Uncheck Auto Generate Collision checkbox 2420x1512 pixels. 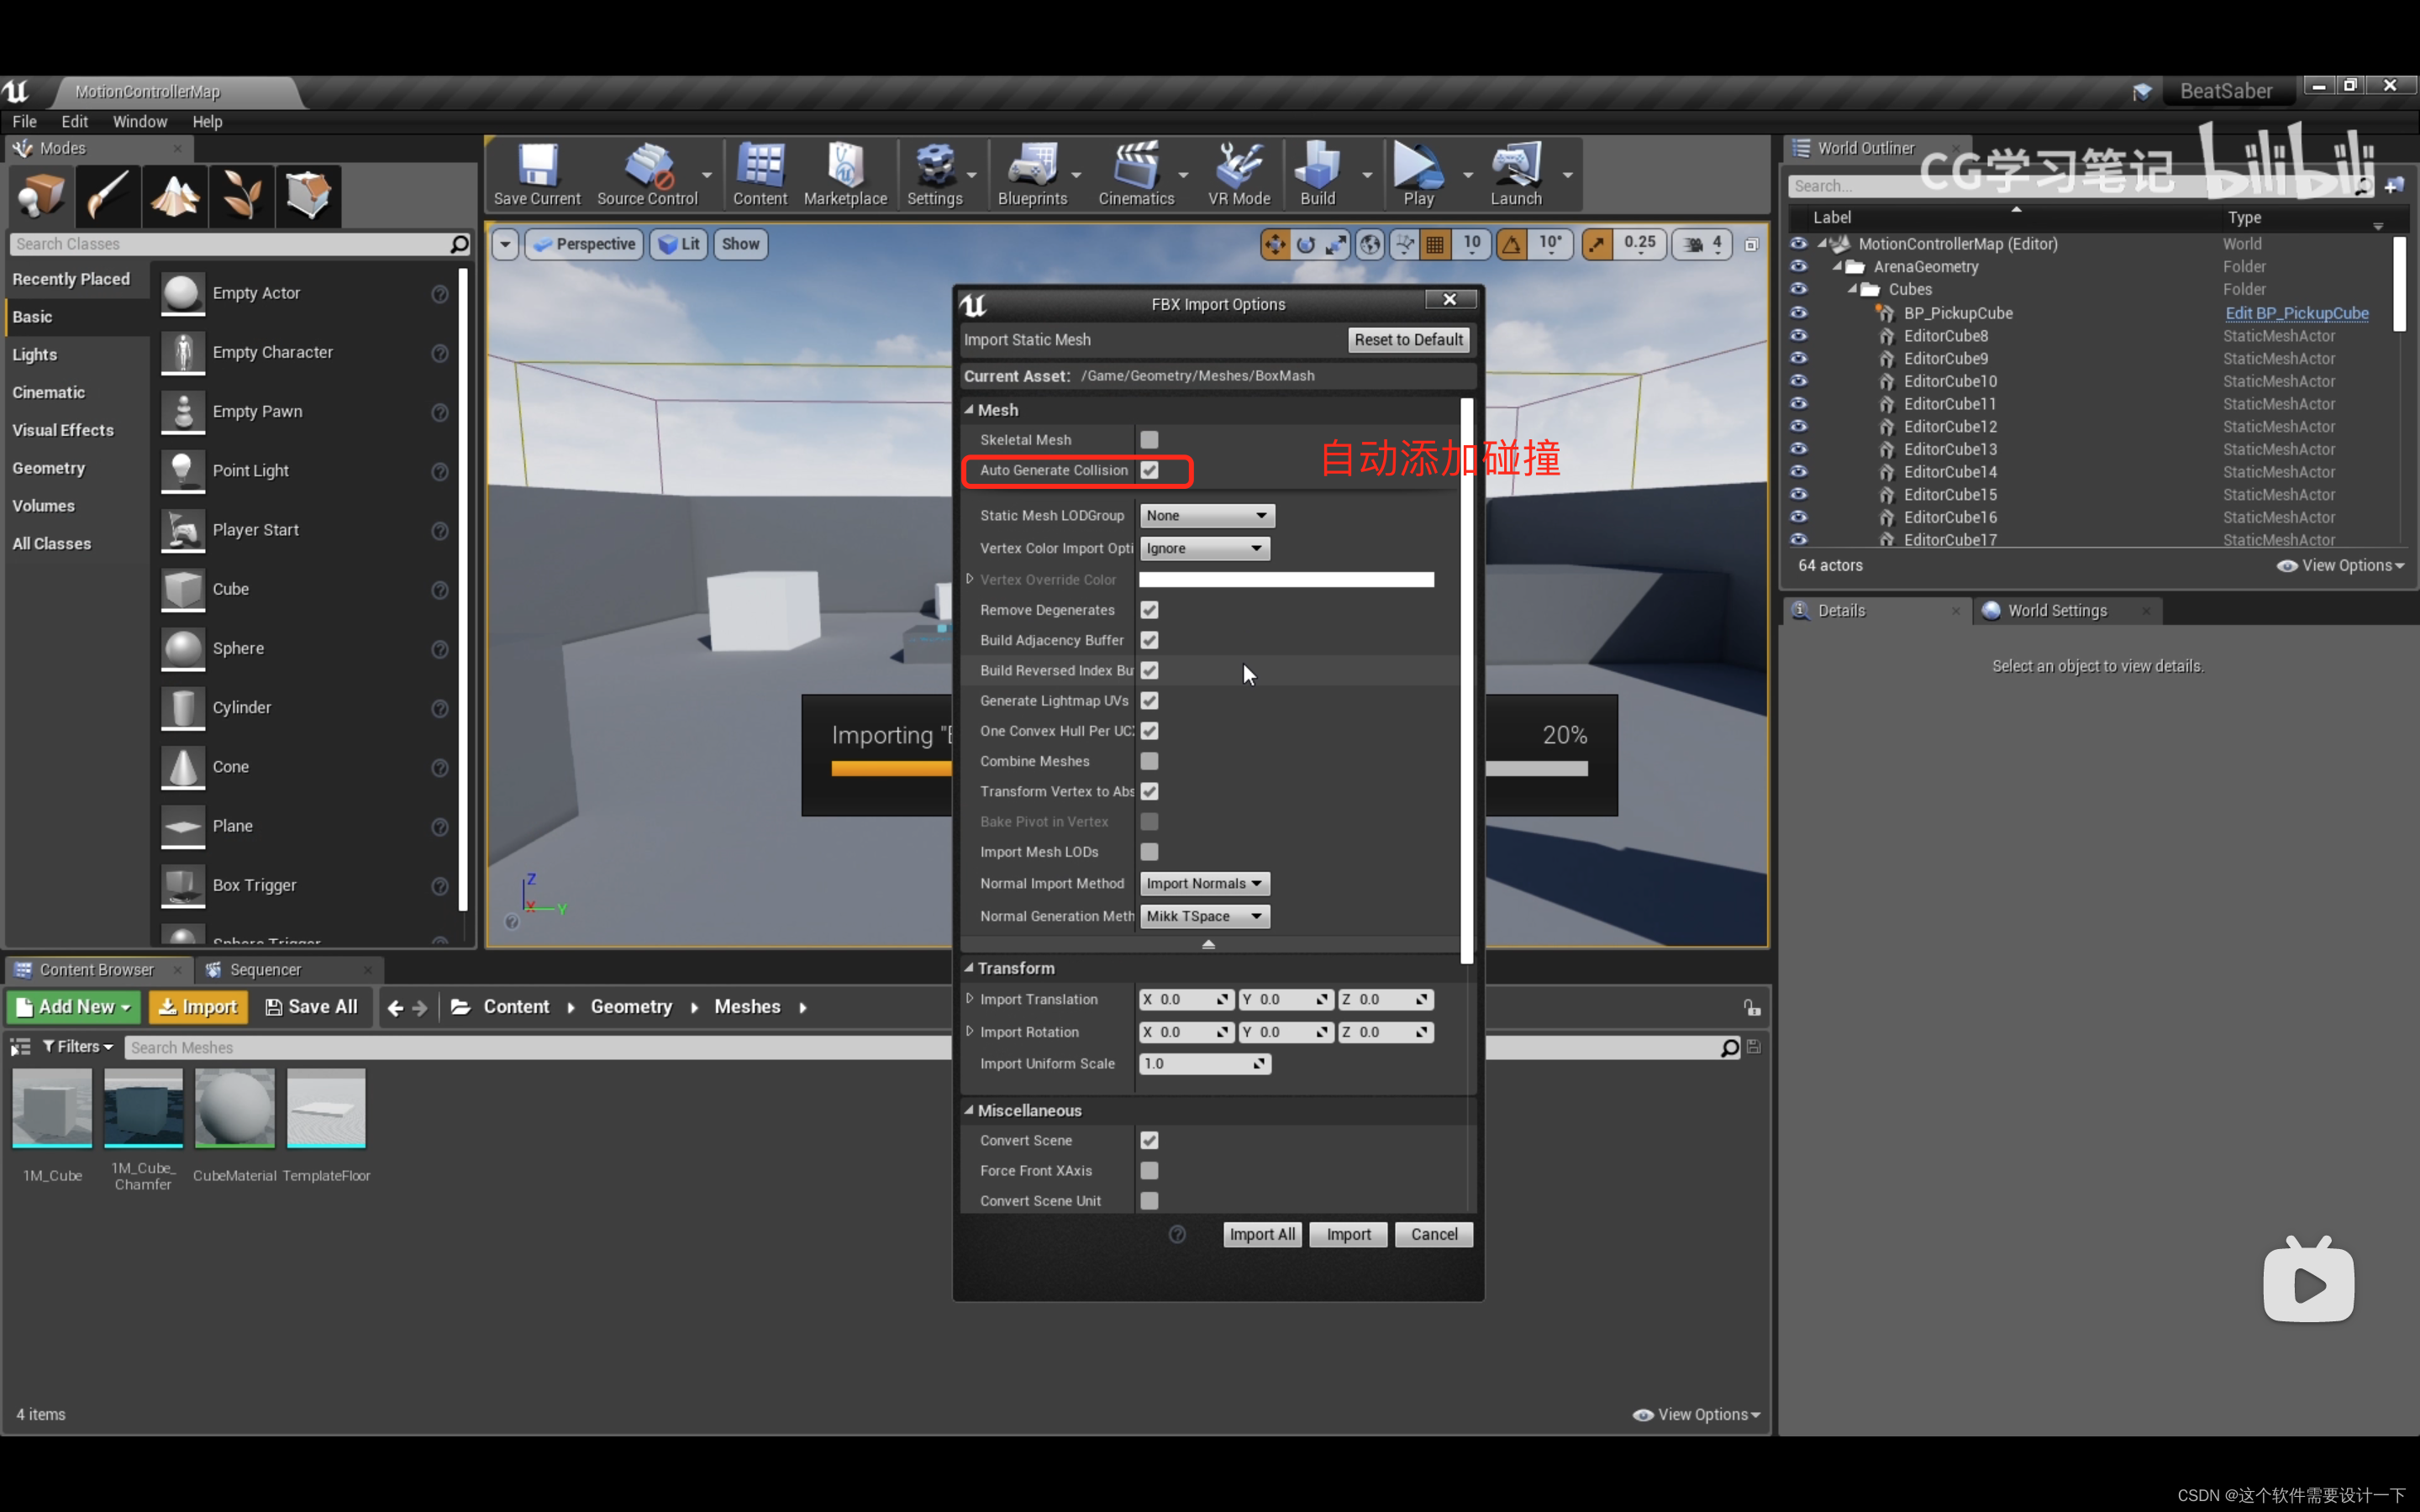tap(1149, 470)
